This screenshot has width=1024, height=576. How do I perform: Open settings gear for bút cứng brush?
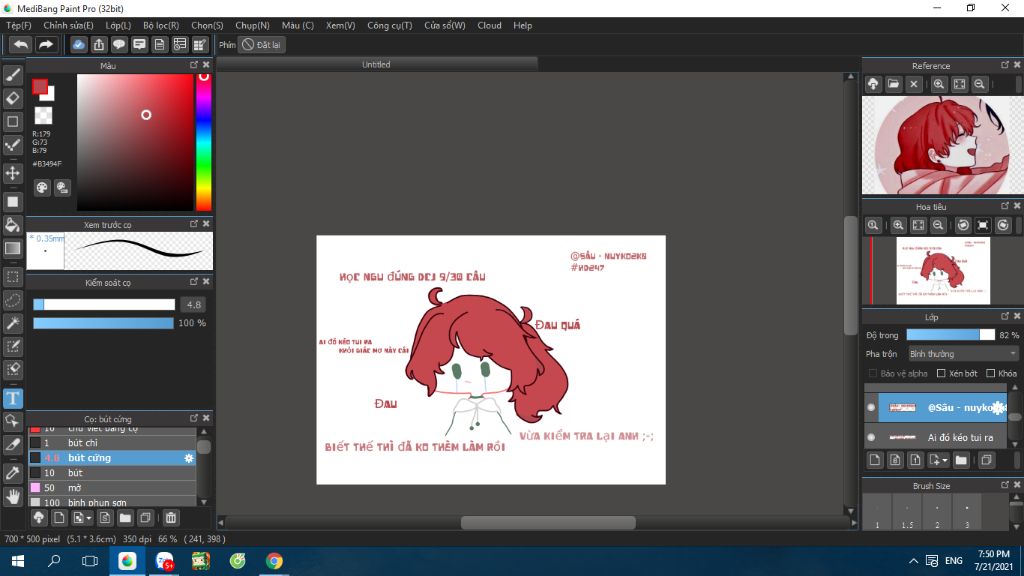(x=189, y=458)
